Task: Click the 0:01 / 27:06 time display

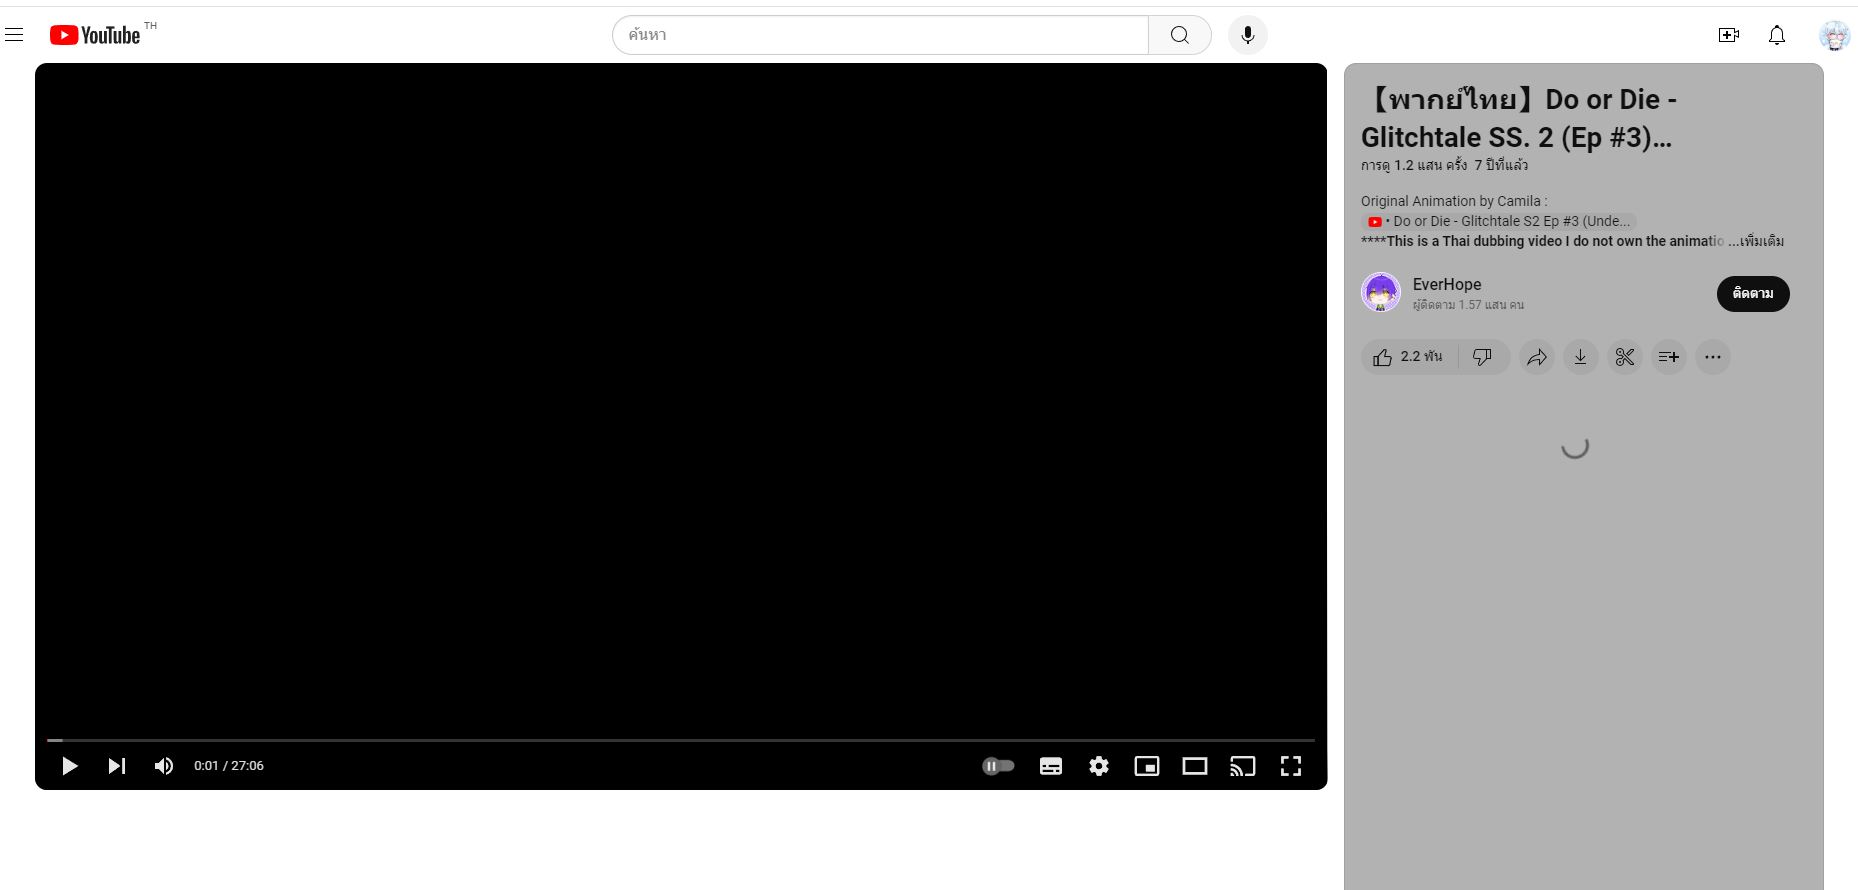Action: click(x=229, y=766)
